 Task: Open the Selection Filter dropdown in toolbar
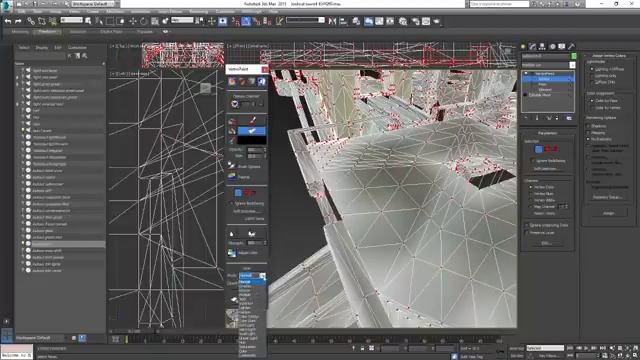pos(71,20)
